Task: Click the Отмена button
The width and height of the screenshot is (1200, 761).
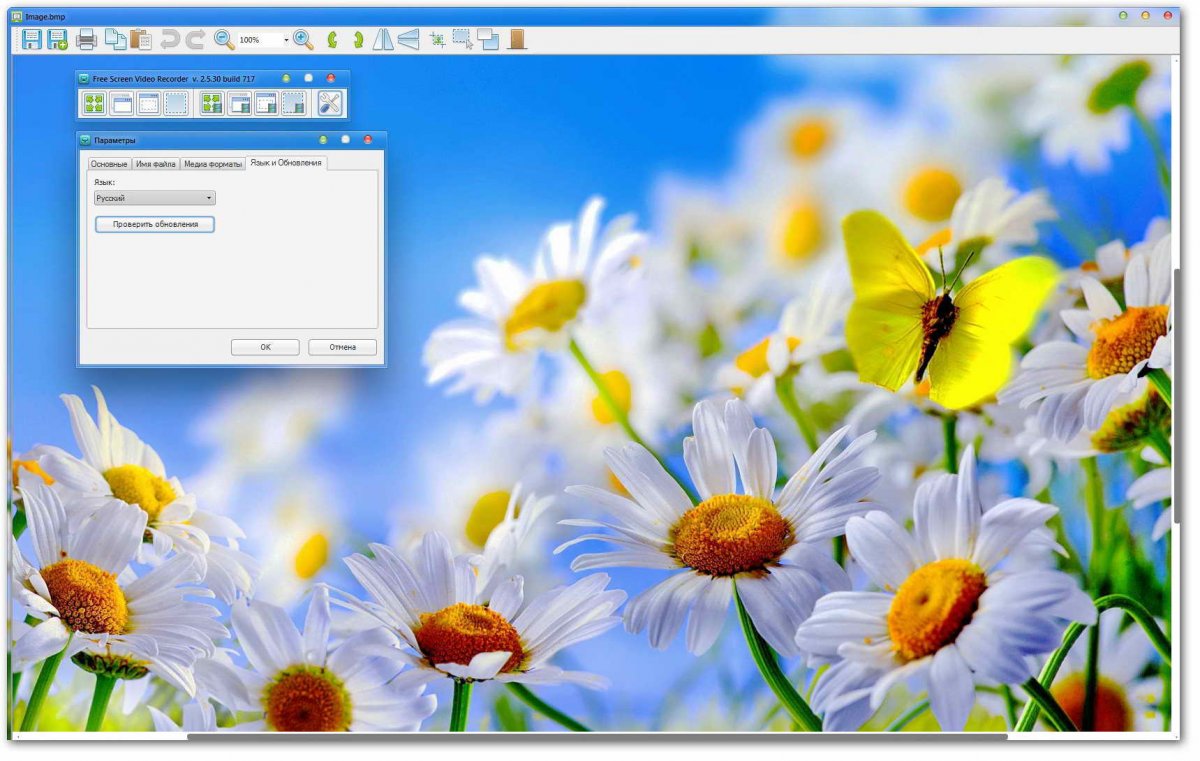Action: [x=343, y=347]
